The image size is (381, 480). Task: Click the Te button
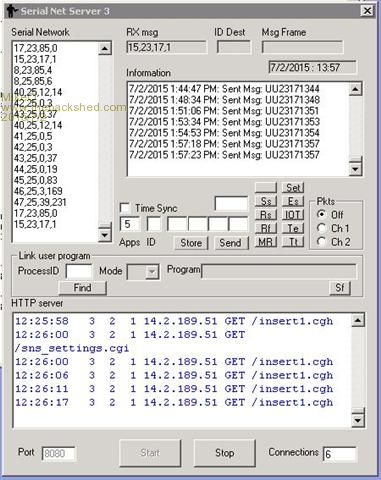point(293,228)
